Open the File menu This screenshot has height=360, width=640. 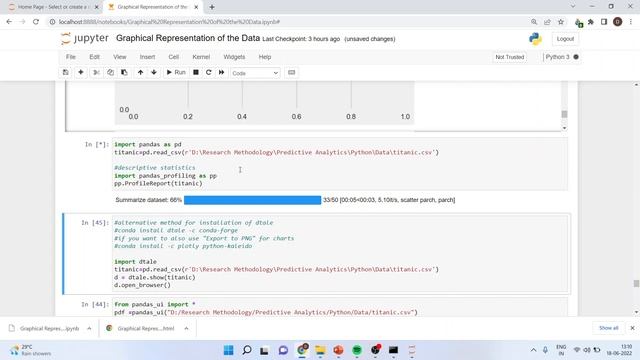[71, 57]
